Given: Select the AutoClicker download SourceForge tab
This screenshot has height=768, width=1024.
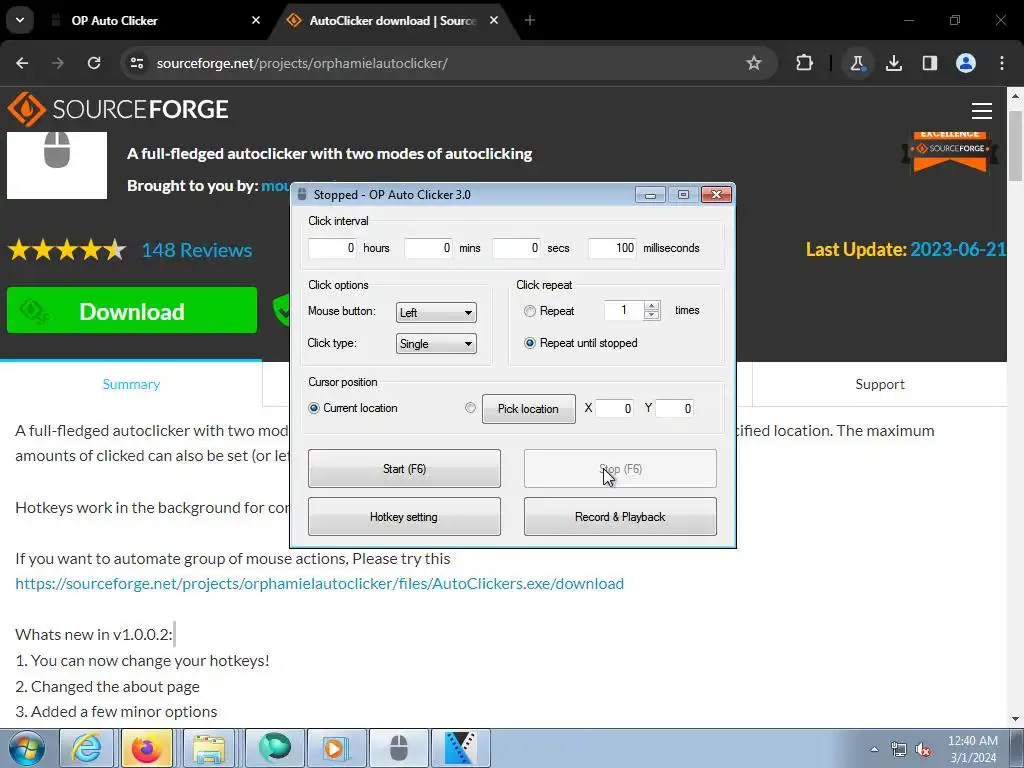Looking at the screenshot, I should click(392, 20).
